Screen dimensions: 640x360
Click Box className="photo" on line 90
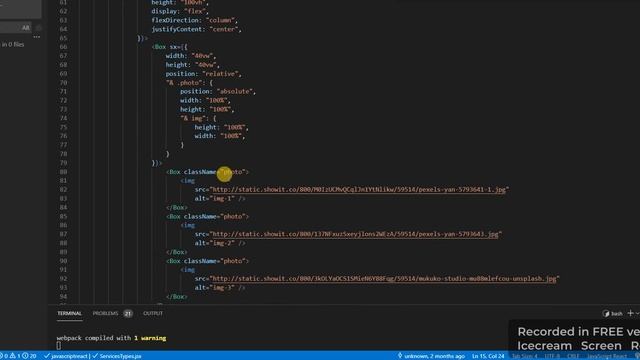207,261
